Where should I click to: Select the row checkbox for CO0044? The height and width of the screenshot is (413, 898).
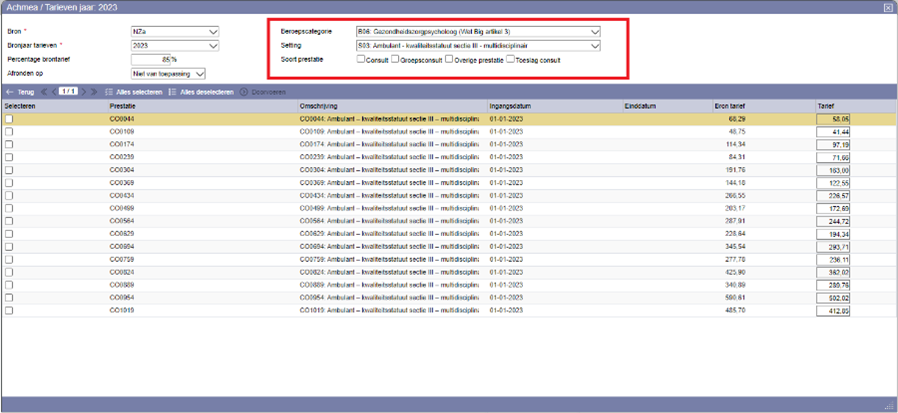pos(9,118)
